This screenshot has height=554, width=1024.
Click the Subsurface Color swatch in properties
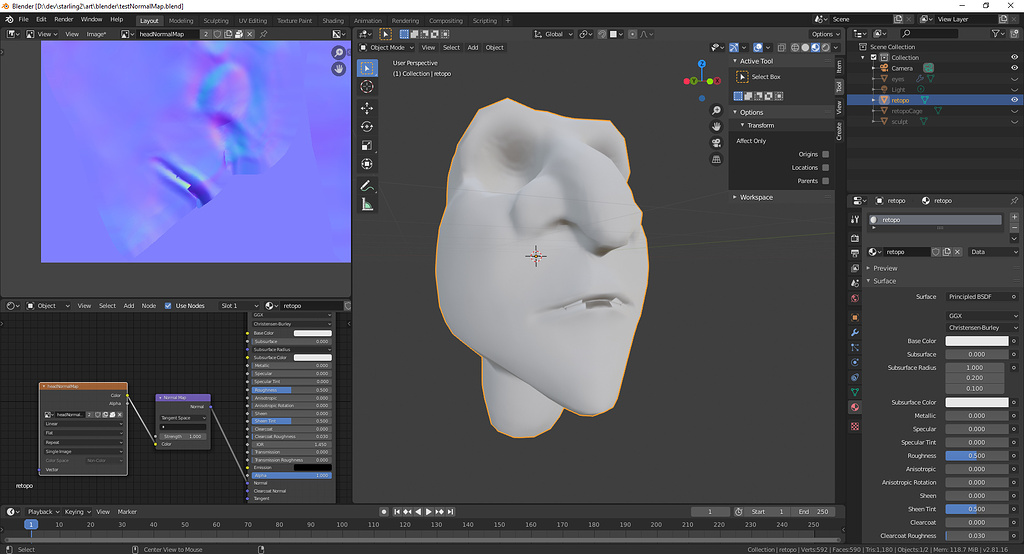point(977,402)
